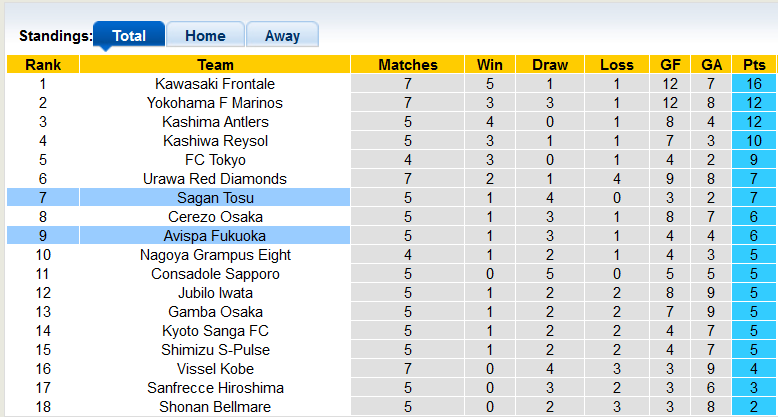
Task: Select the highlighted Sagan Tosu row
Action: (x=391, y=198)
